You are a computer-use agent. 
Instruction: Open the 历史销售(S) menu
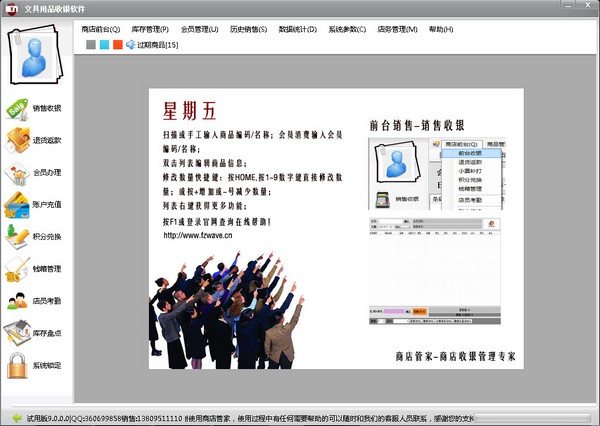(248, 29)
